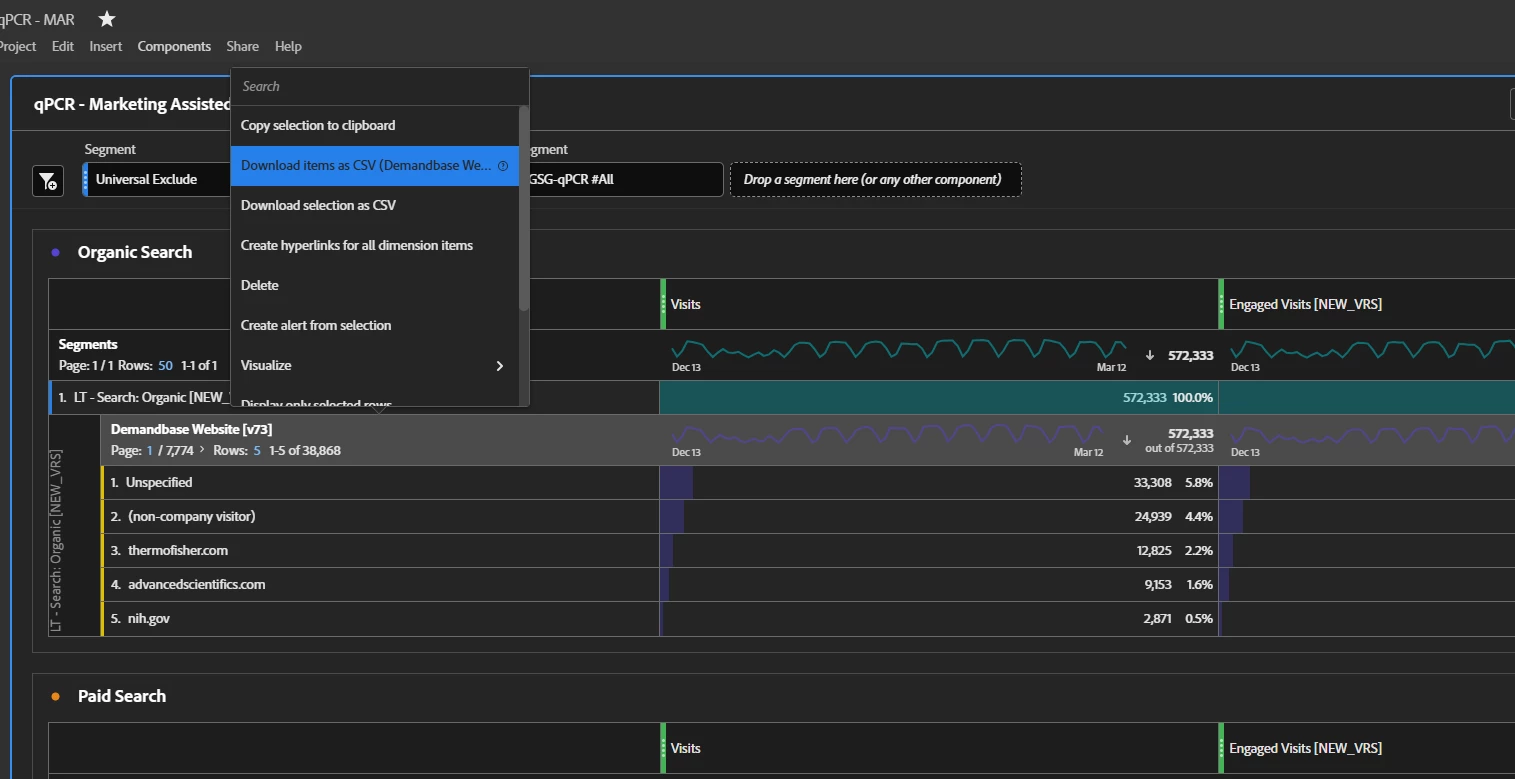Click the context menu Search field
The width and height of the screenshot is (1515, 779).
click(x=379, y=86)
